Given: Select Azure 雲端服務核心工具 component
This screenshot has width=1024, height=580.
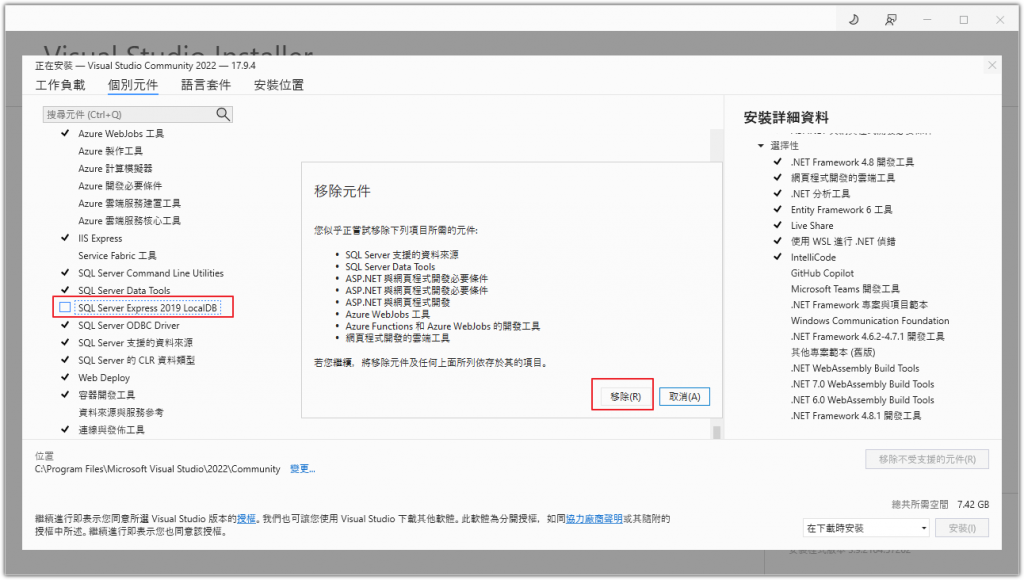Looking at the screenshot, I should point(129,221).
